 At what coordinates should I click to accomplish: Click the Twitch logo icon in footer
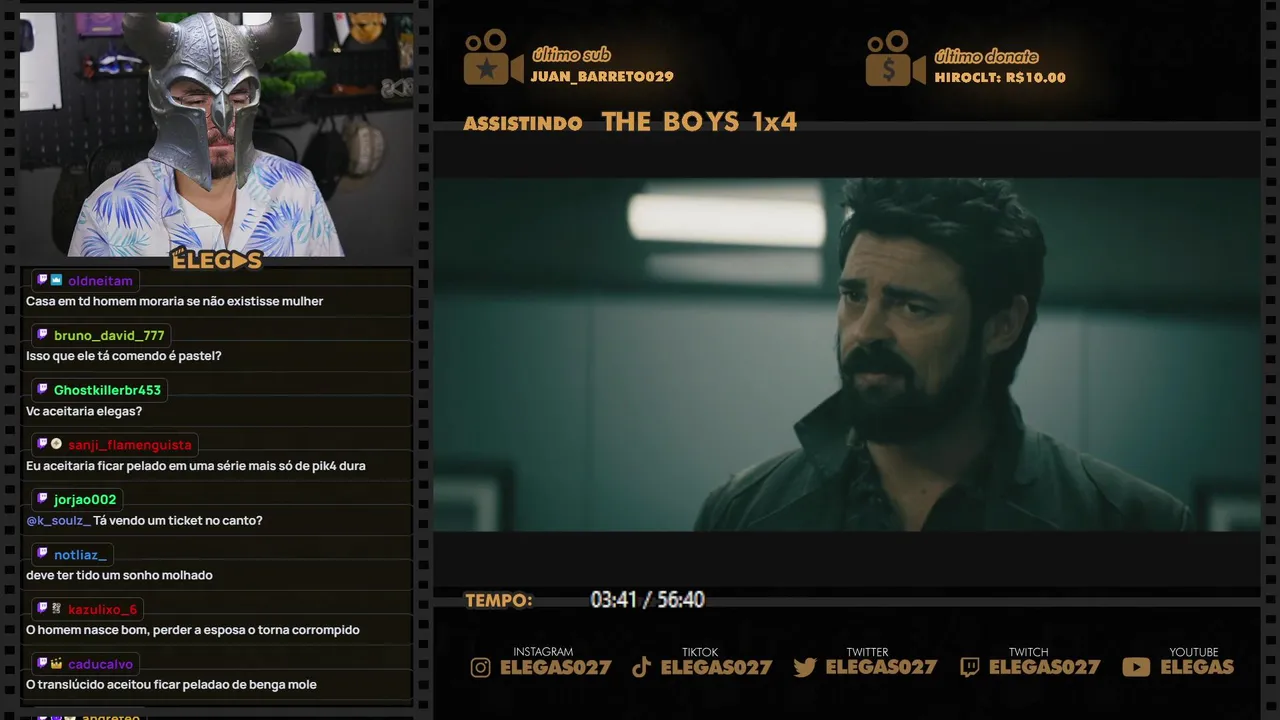(x=969, y=668)
